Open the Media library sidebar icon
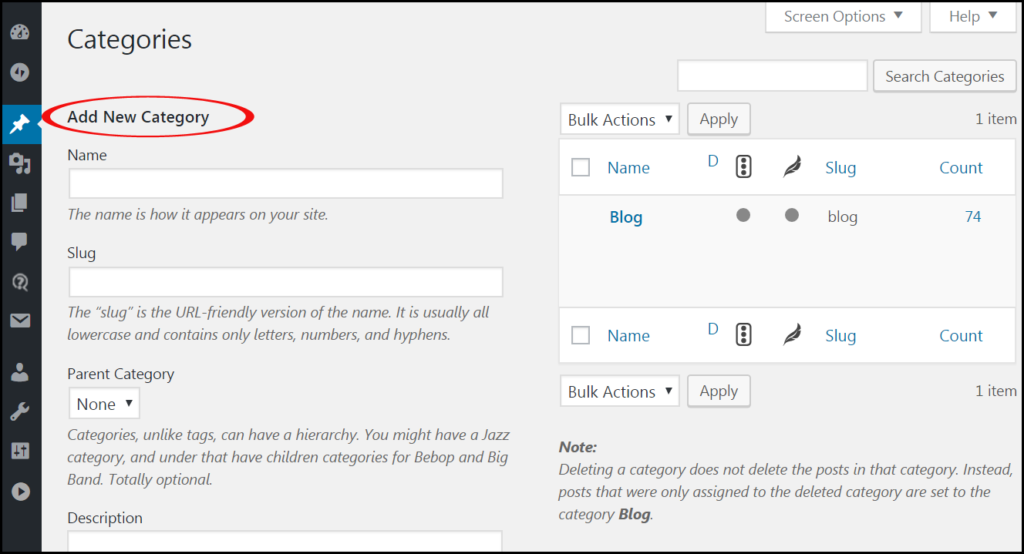Viewport: 1024px width, 554px height. click(19, 163)
